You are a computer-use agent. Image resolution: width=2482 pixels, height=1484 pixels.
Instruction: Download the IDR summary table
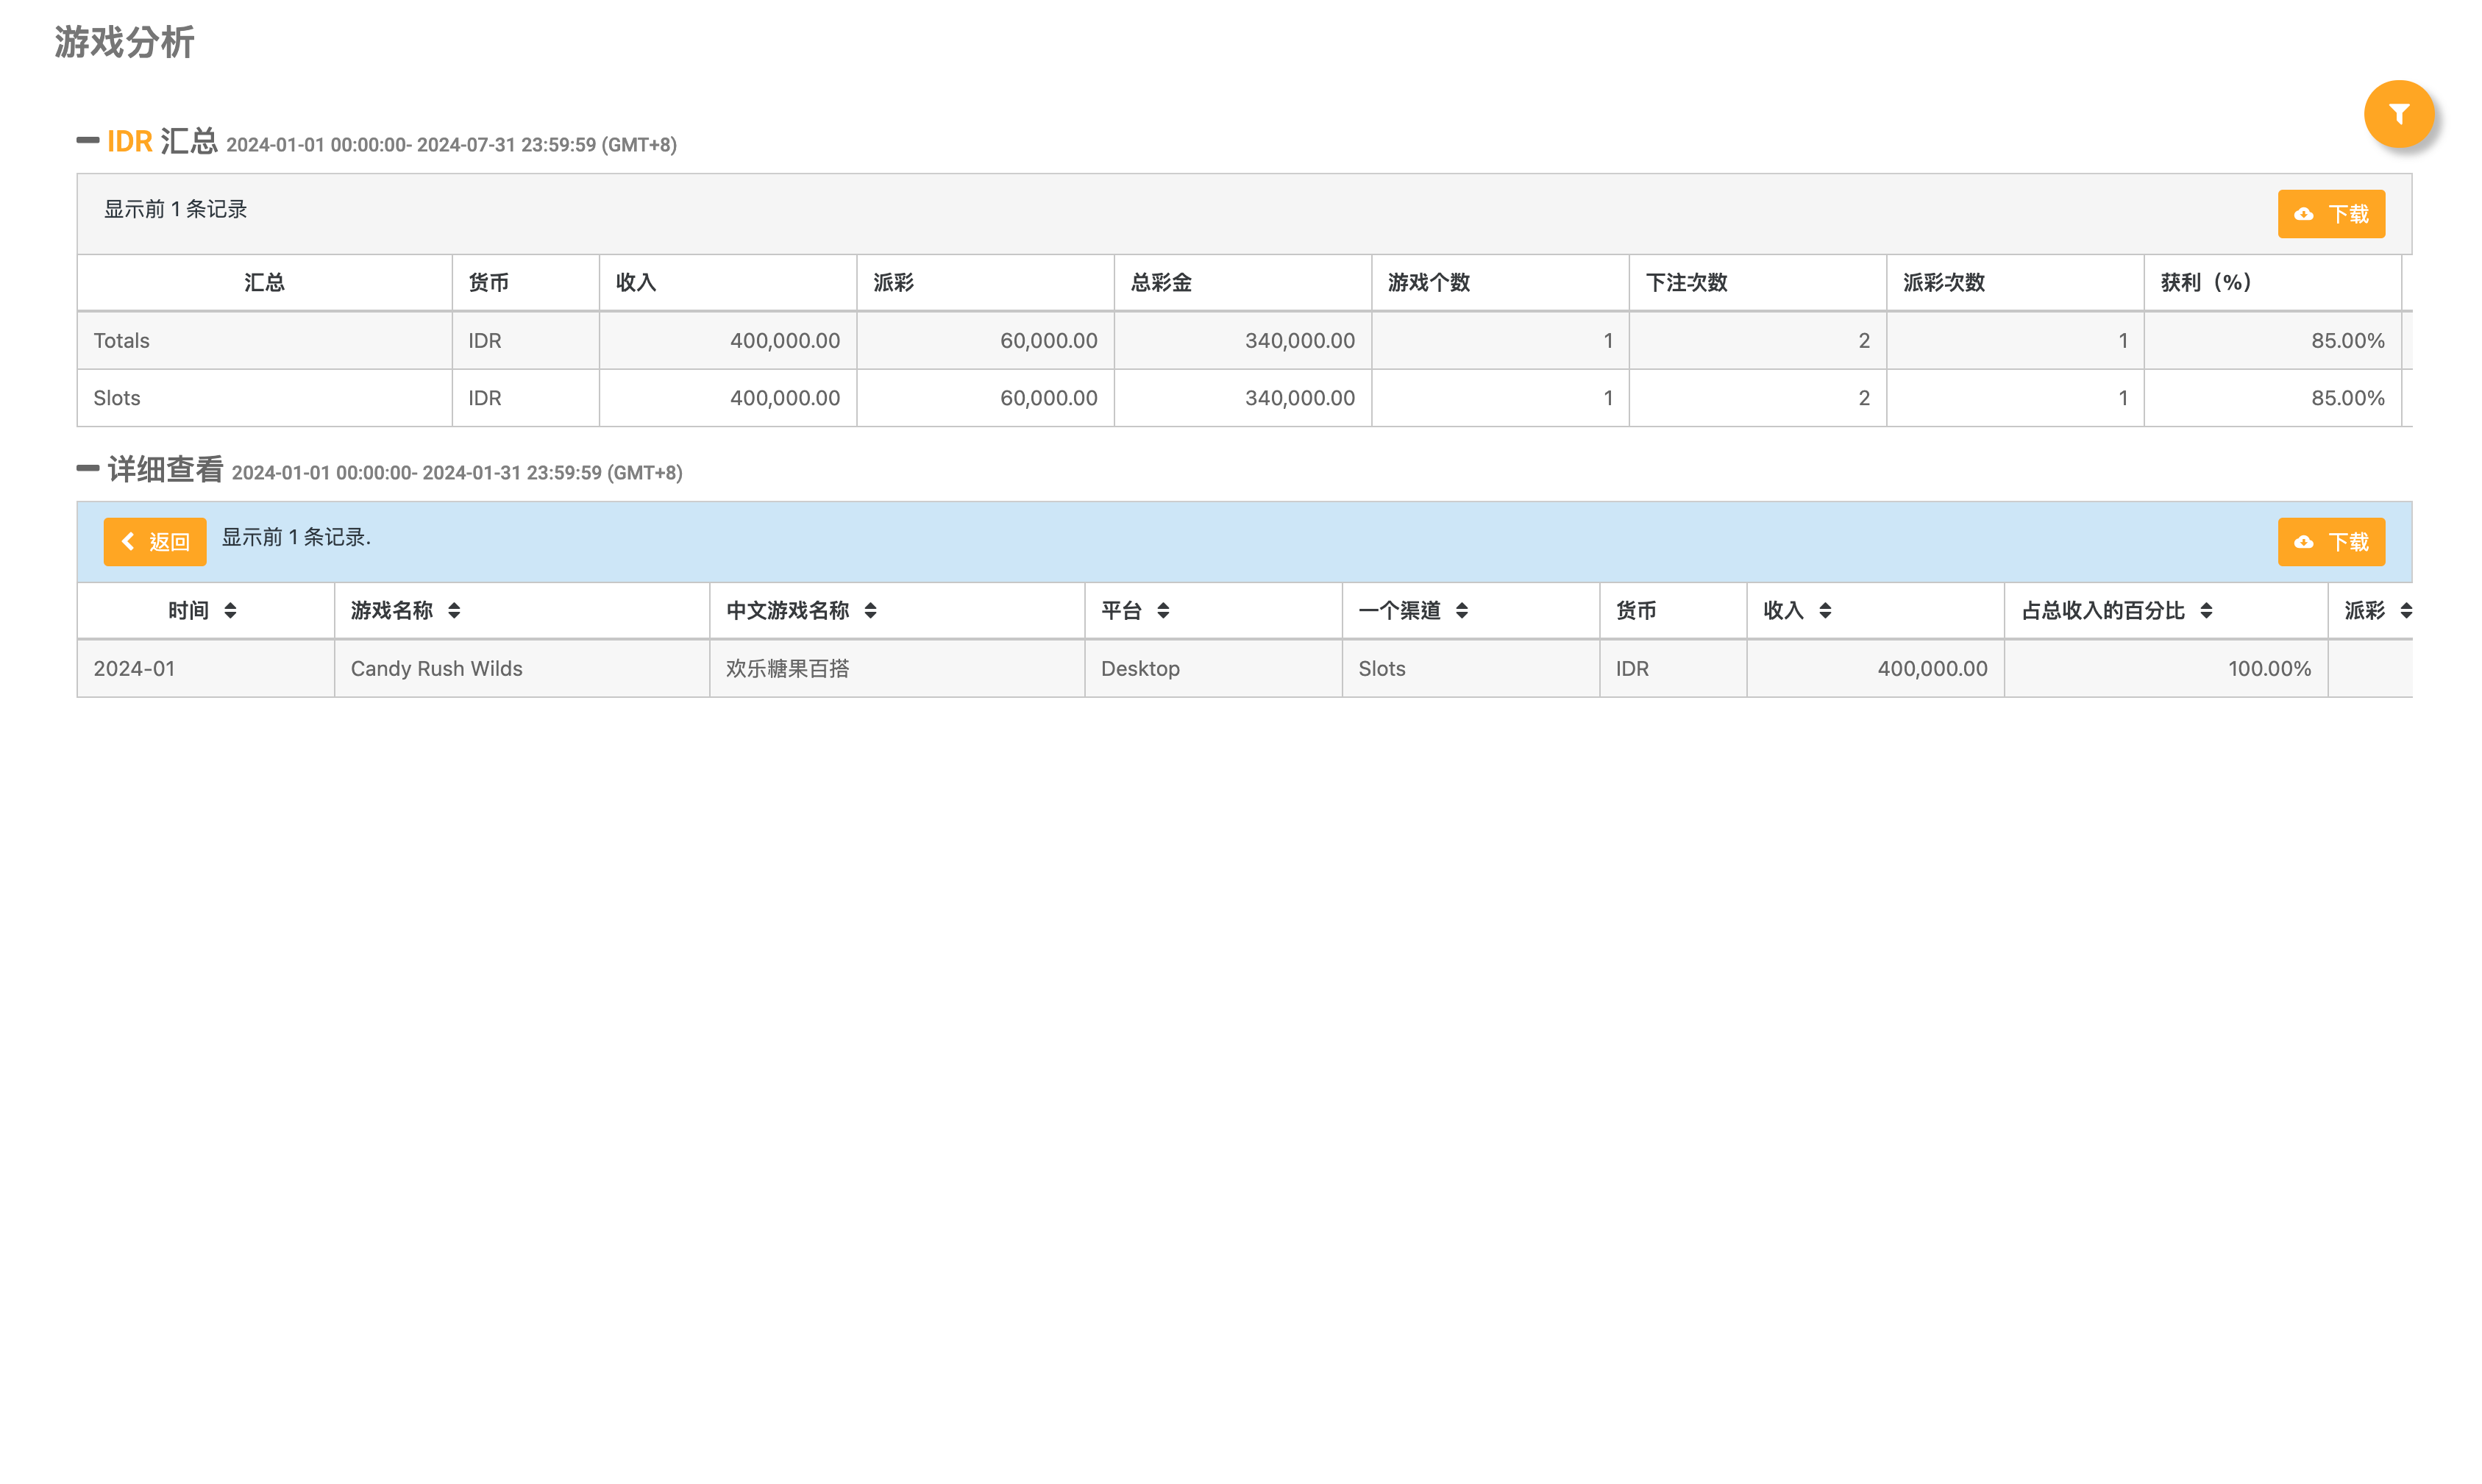pyautogui.click(x=2330, y=214)
